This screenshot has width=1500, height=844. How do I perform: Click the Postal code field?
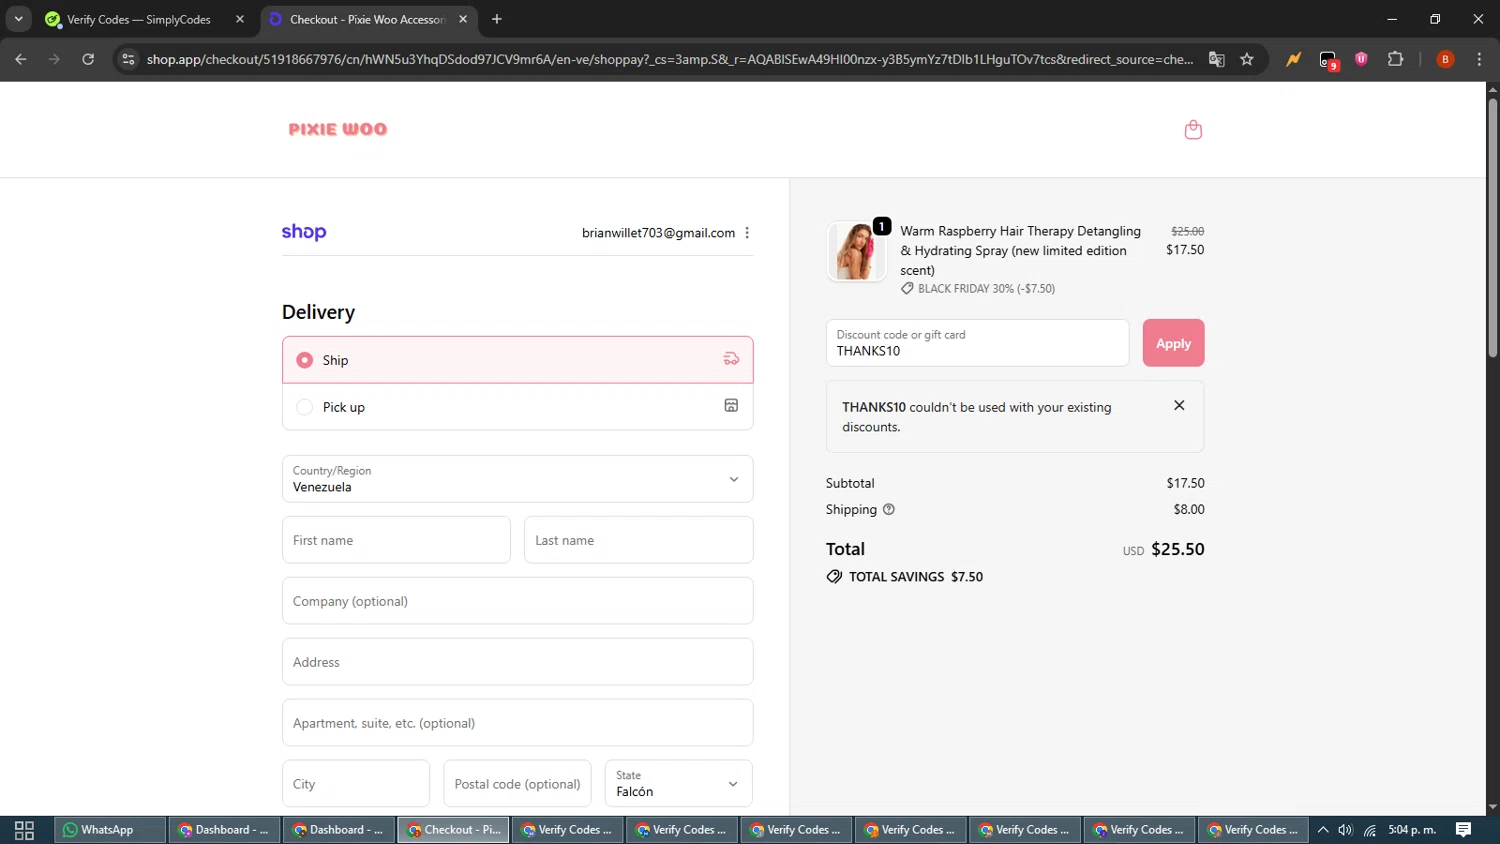pyautogui.click(x=517, y=784)
